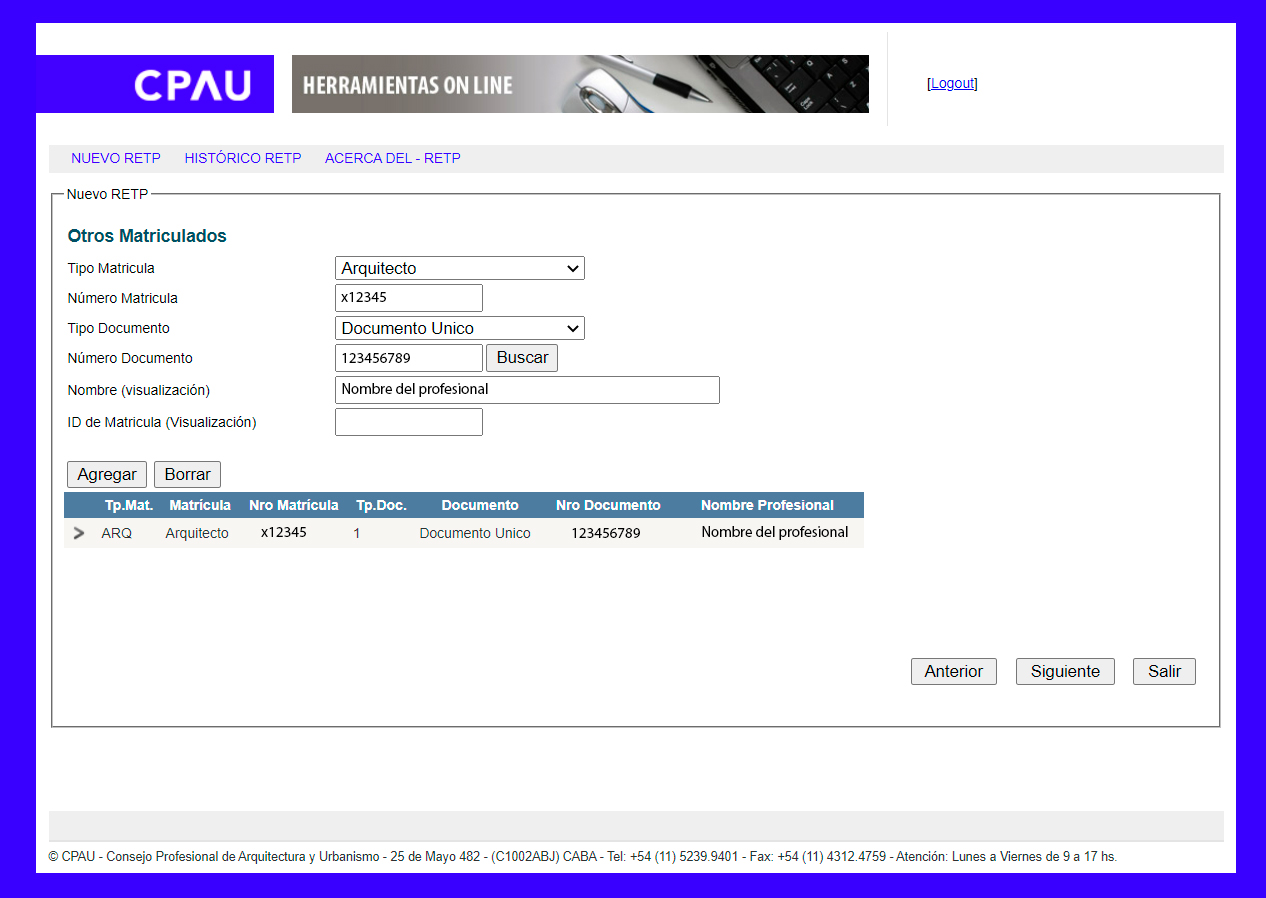Click the Documento Unico table cell
The image size is (1266, 898).
point(475,533)
